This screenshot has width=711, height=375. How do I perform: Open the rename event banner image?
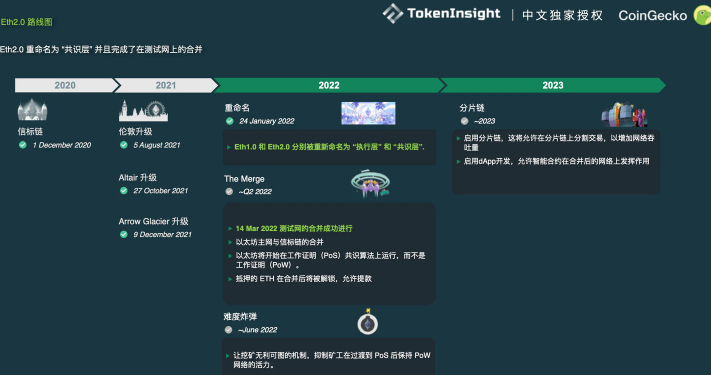click(368, 113)
